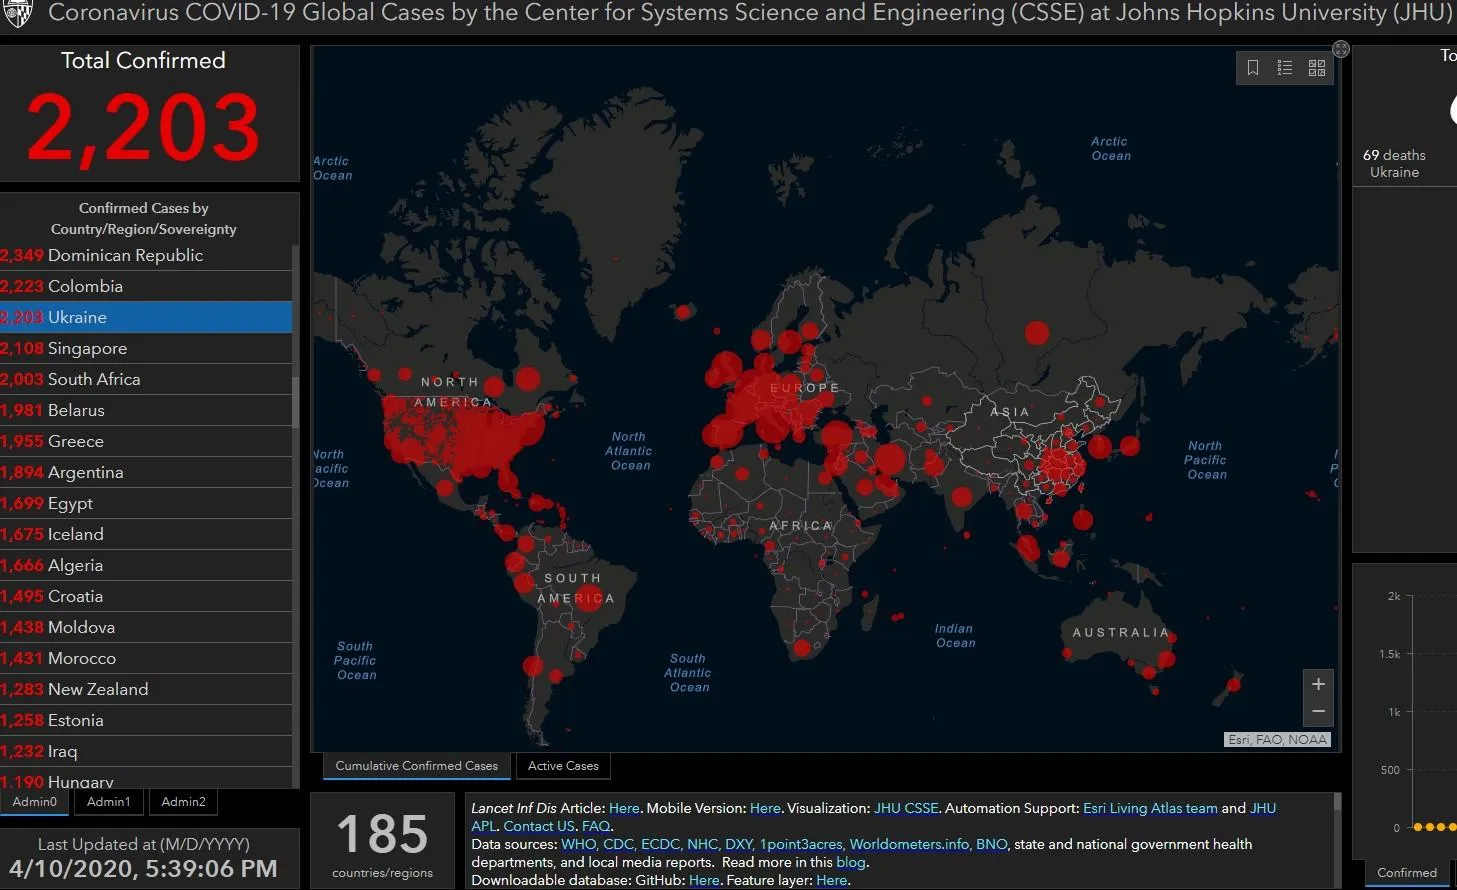Select the Cumulative Confirmed Cases tab

point(416,766)
